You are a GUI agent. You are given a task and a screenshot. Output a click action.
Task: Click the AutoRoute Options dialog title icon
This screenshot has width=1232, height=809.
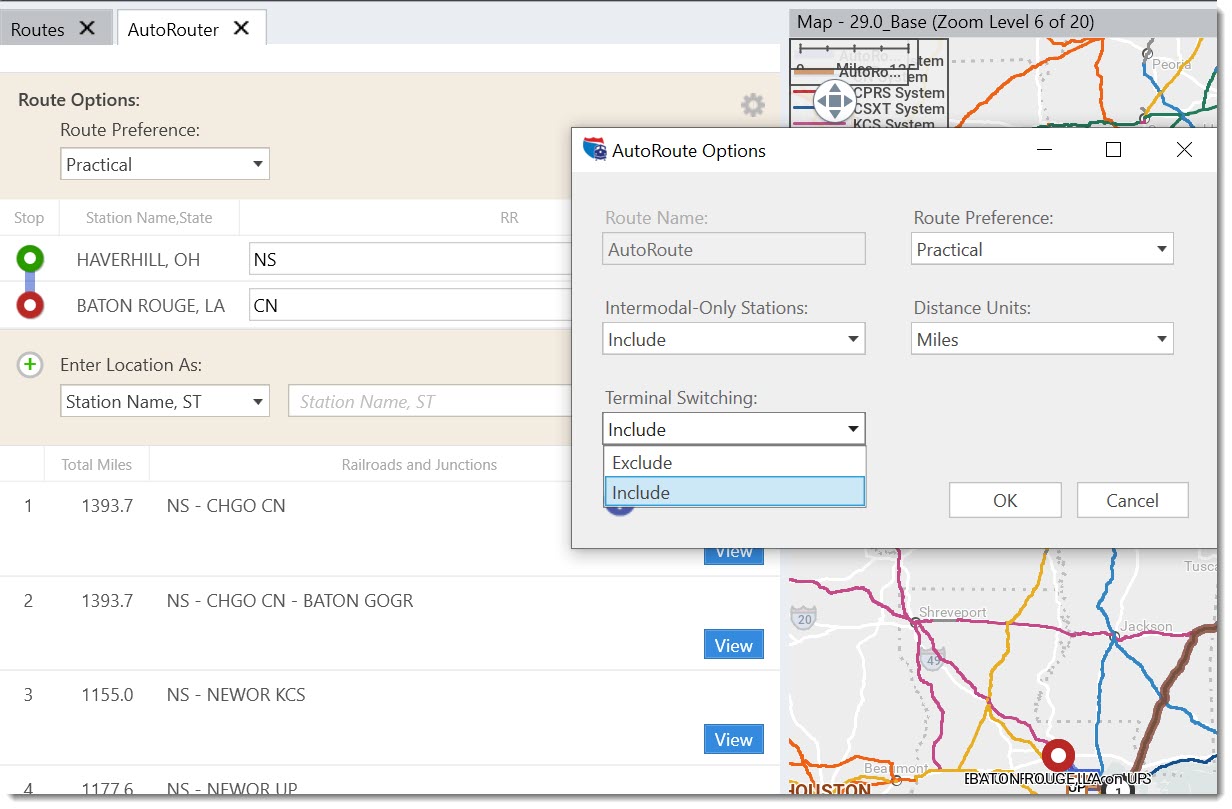click(x=595, y=150)
